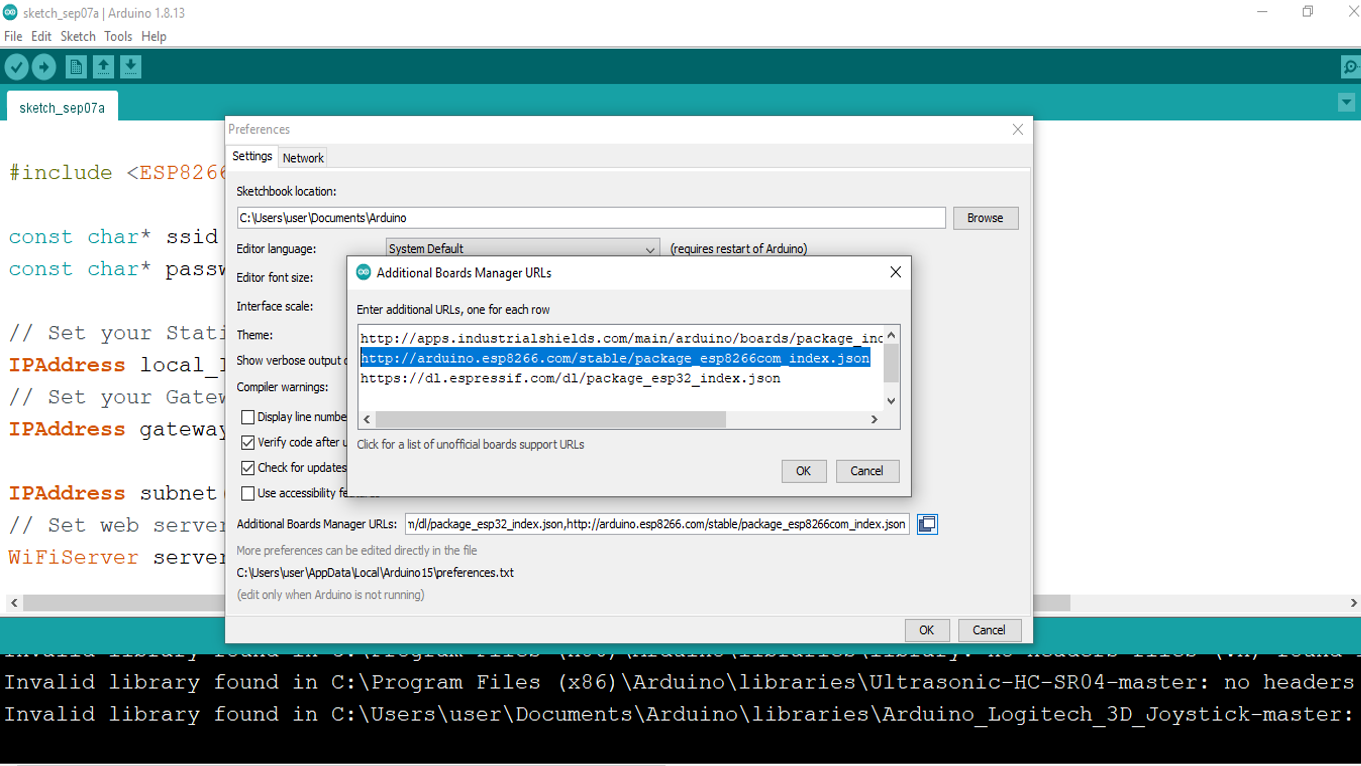The width and height of the screenshot is (1361, 766).
Task: Click the URL list vertical scrollbar thumb
Action: [x=891, y=363]
